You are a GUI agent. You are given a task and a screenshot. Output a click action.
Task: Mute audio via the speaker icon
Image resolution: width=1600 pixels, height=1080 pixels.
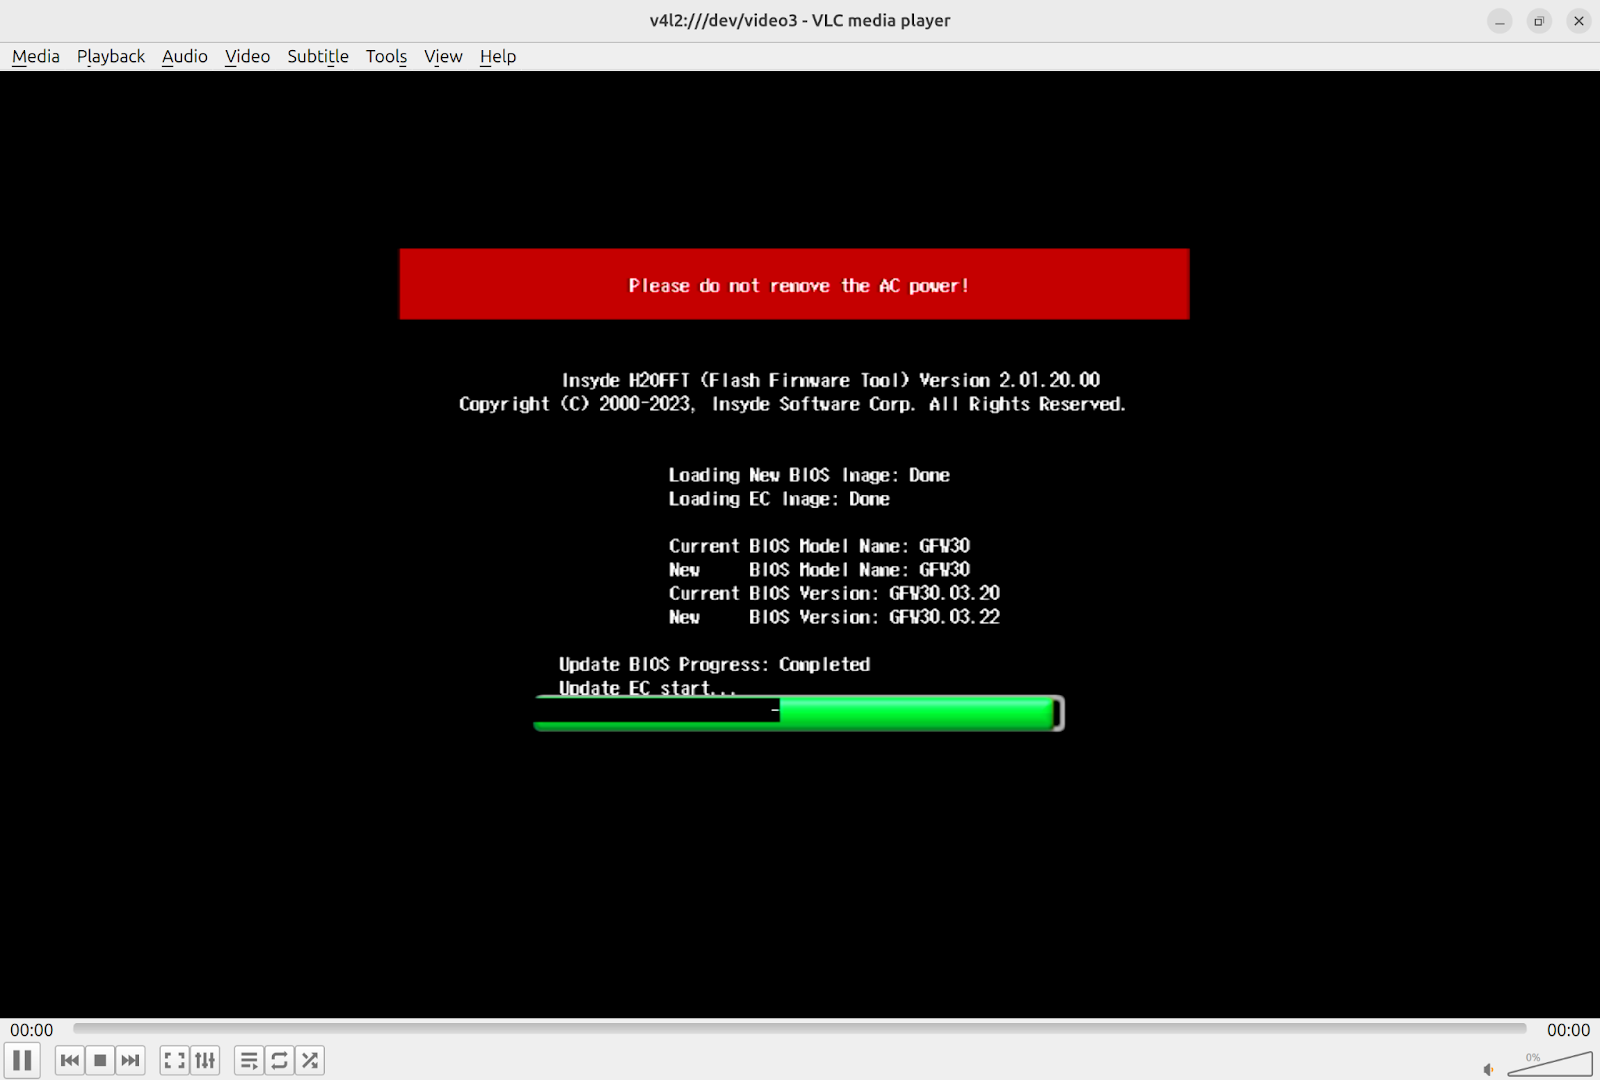(x=1488, y=1069)
